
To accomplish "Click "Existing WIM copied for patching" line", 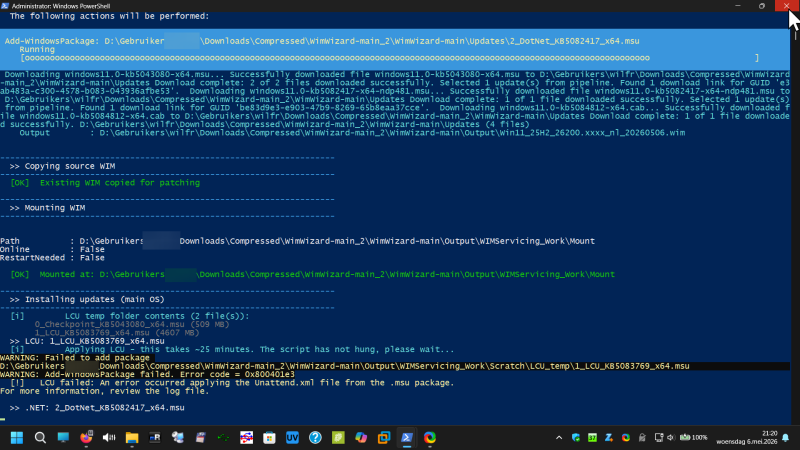I will click(x=105, y=183).
